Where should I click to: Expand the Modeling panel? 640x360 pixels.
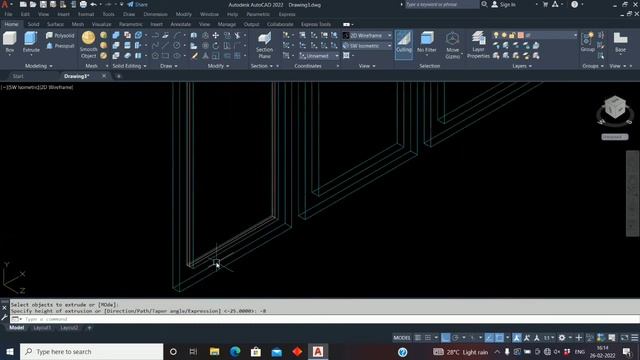(x=39, y=66)
